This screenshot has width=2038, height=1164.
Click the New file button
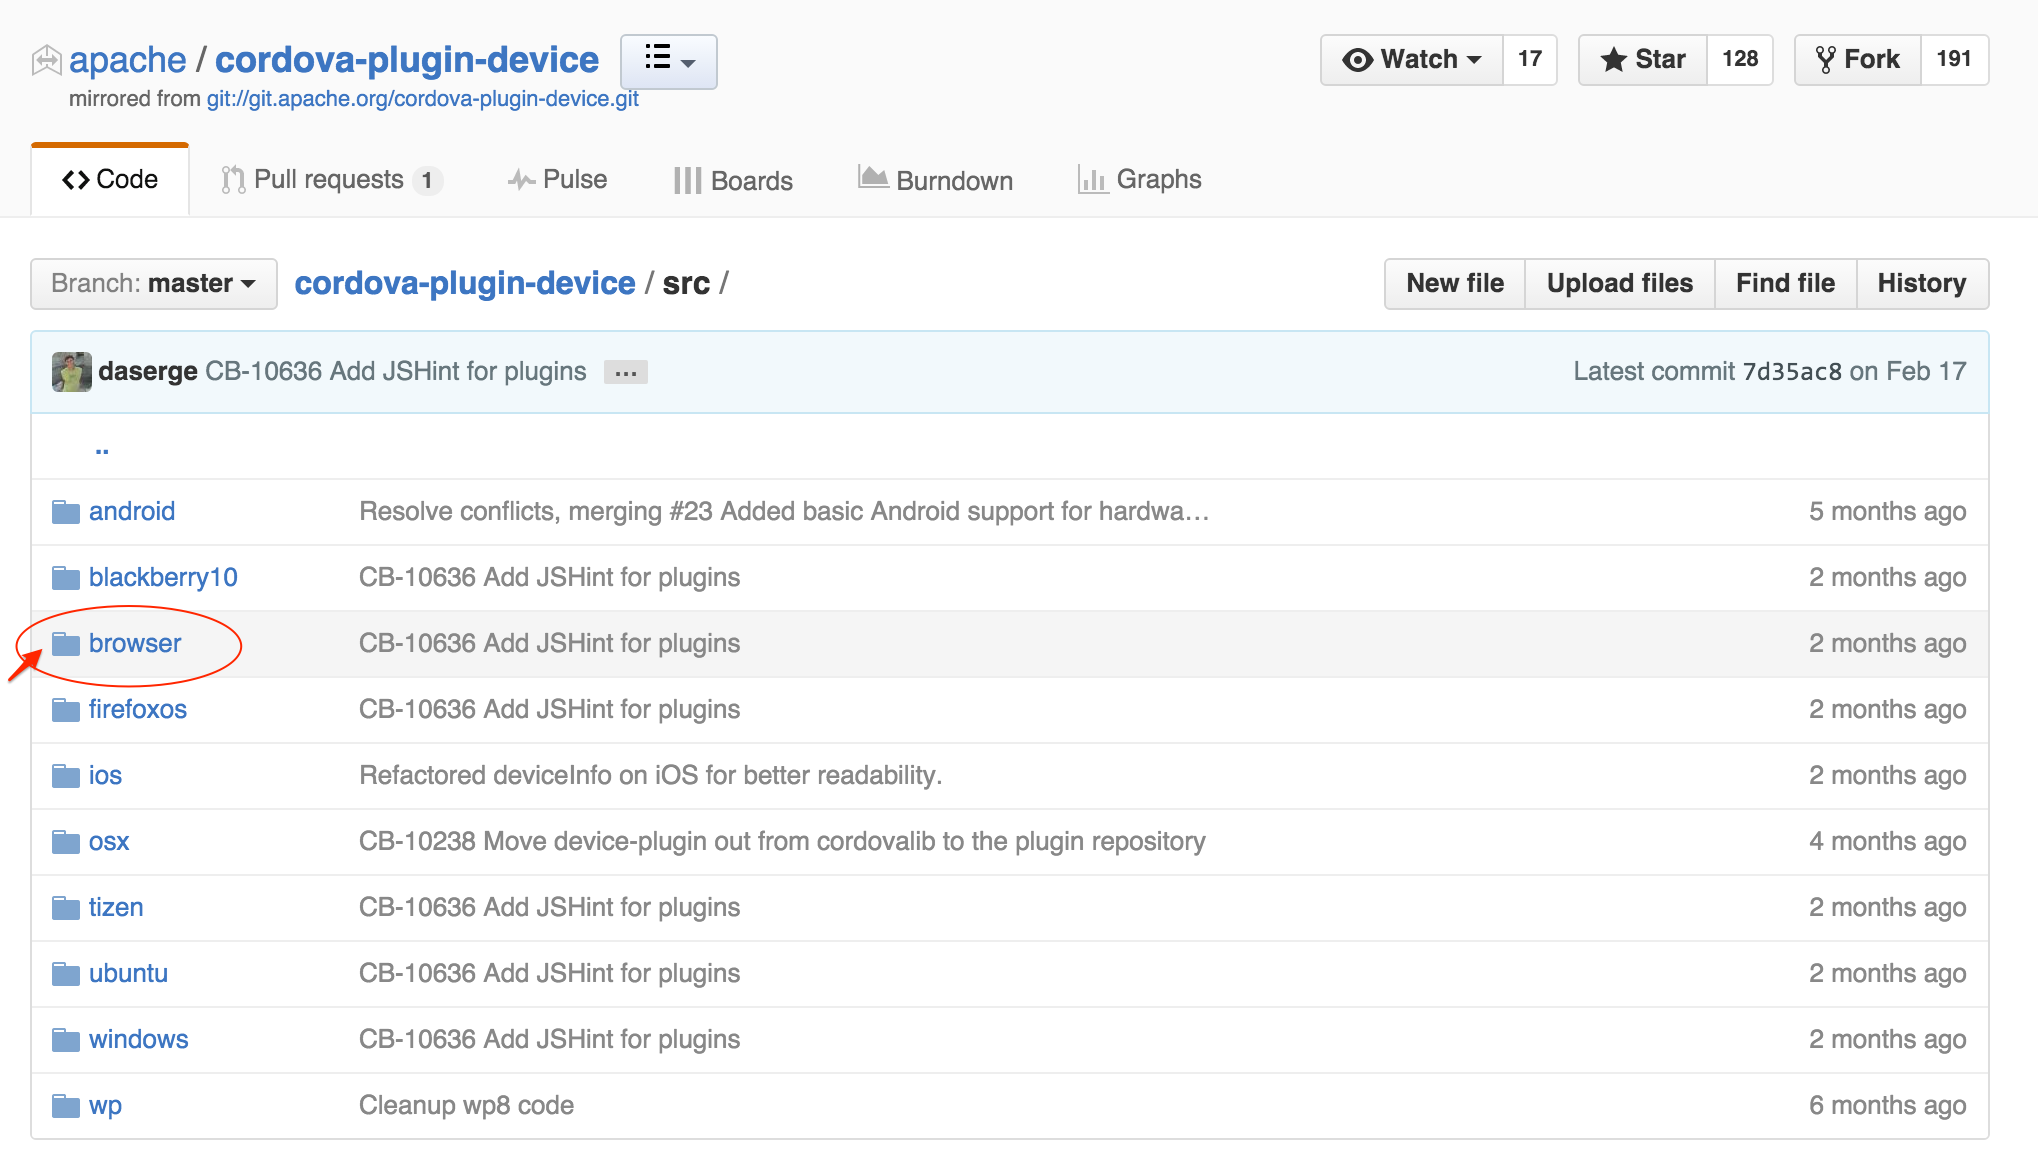pyautogui.click(x=1455, y=284)
